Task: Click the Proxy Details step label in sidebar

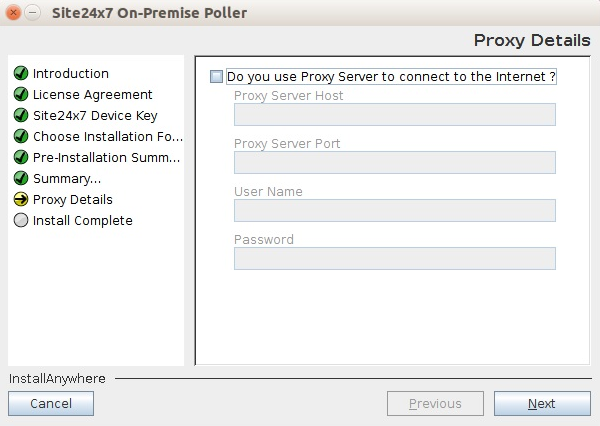Action: pos(72,200)
